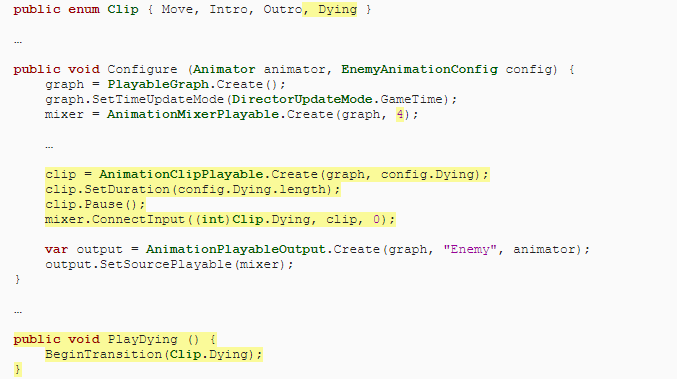Click 'output.SetSourcePlayable(mixer);' line
Image resolution: width=677 pixels, height=379 pixels.
pos(169,264)
